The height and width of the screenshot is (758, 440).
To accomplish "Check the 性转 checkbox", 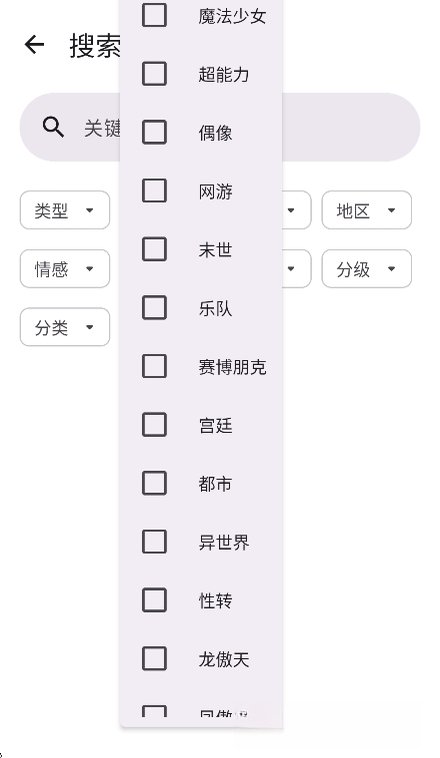I will point(154,600).
